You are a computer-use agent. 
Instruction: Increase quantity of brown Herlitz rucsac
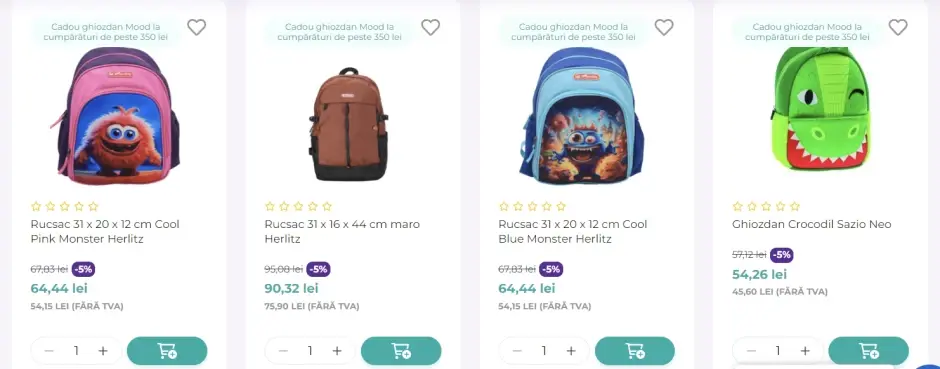(337, 351)
